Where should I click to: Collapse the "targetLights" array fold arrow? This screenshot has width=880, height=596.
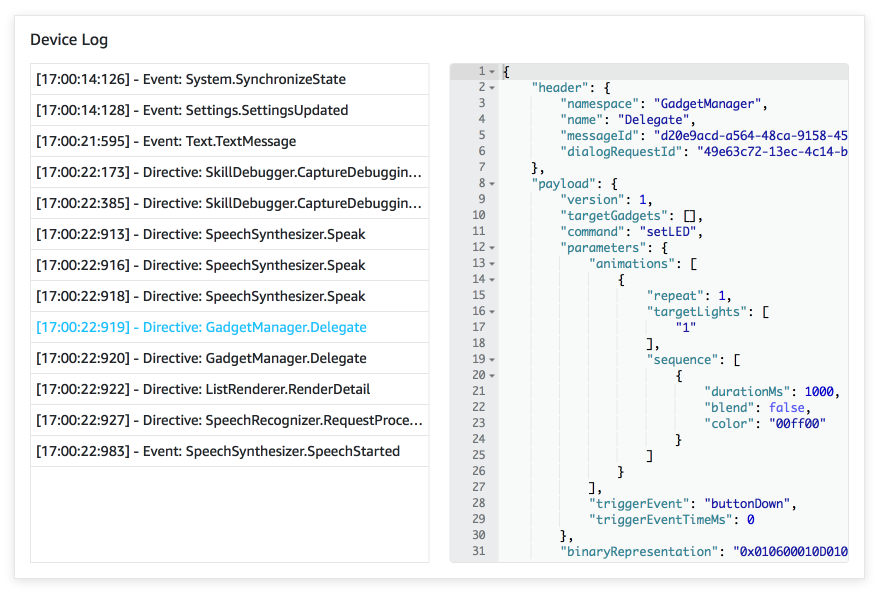tap(493, 311)
